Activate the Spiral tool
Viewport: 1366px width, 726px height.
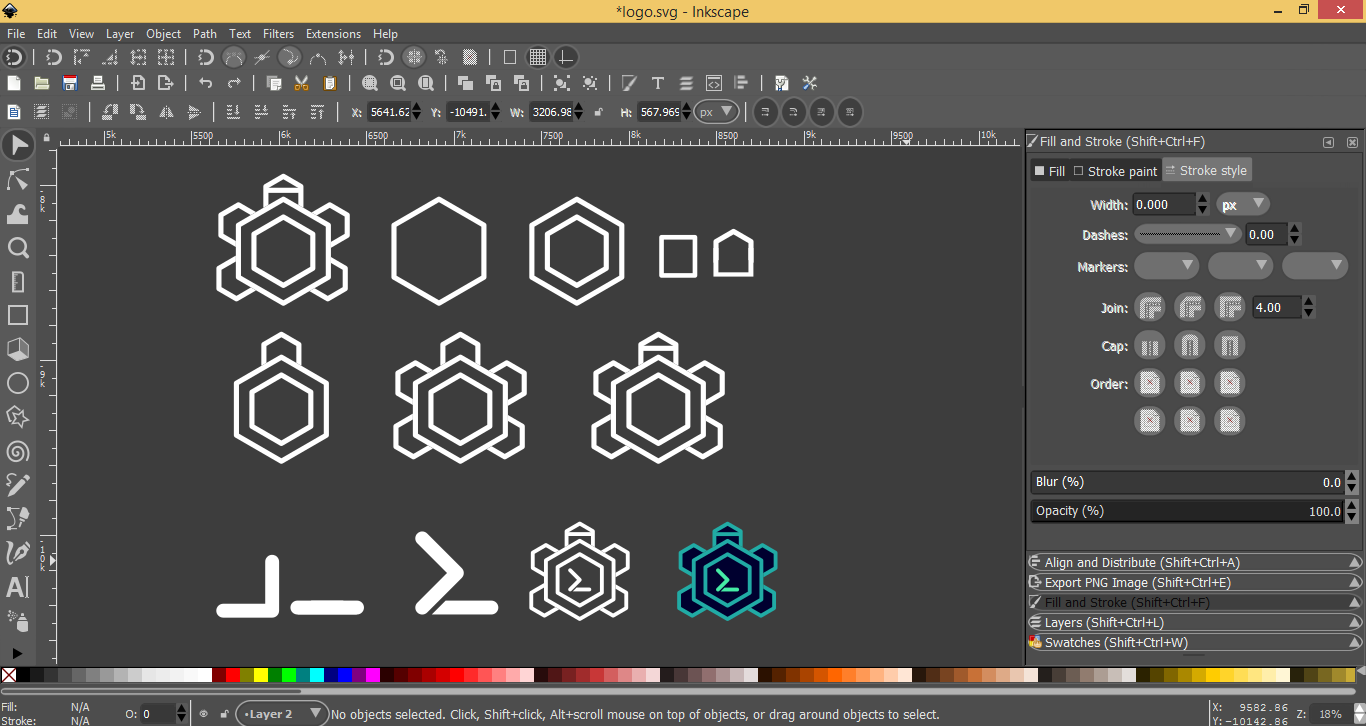click(x=17, y=451)
